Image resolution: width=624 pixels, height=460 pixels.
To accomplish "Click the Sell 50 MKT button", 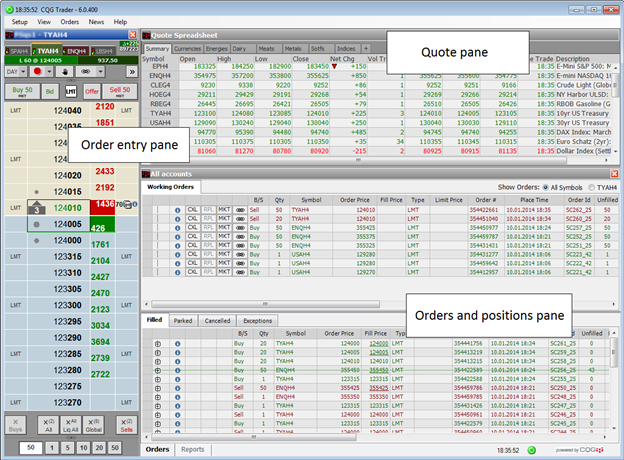I will point(120,92).
